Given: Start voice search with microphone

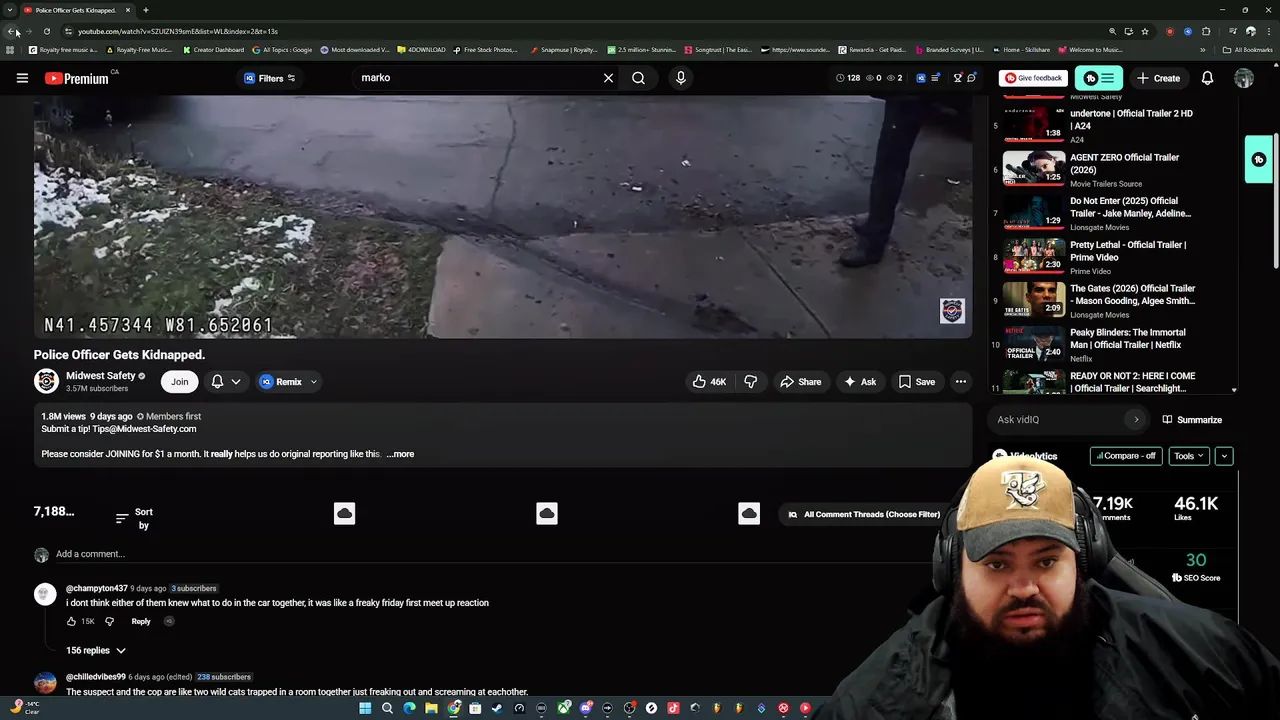Looking at the screenshot, I should click(x=681, y=78).
